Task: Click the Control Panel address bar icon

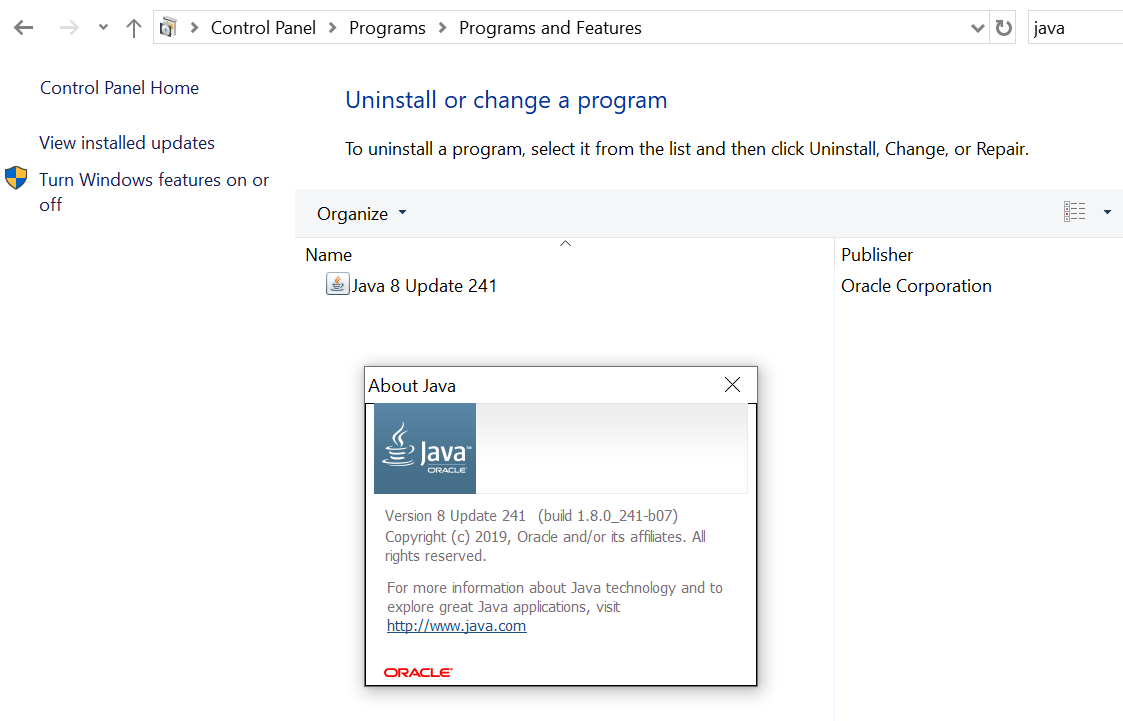Action: (168, 28)
